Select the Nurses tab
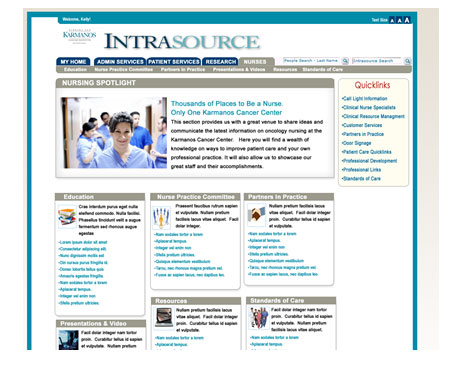 click(x=255, y=62)
